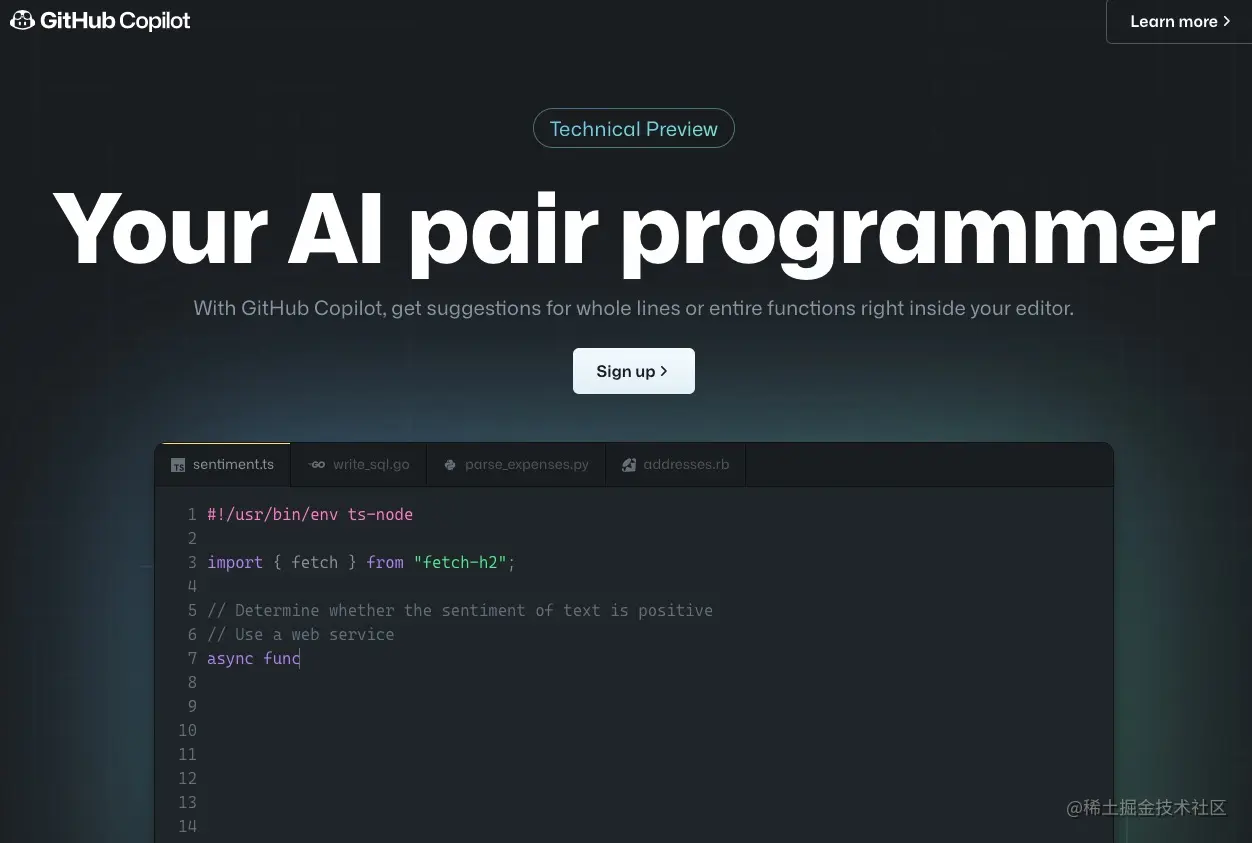Viewport: 1252px width, 843px height.
Task: Click line number 1 in the editor gutter
Action: 191,514
